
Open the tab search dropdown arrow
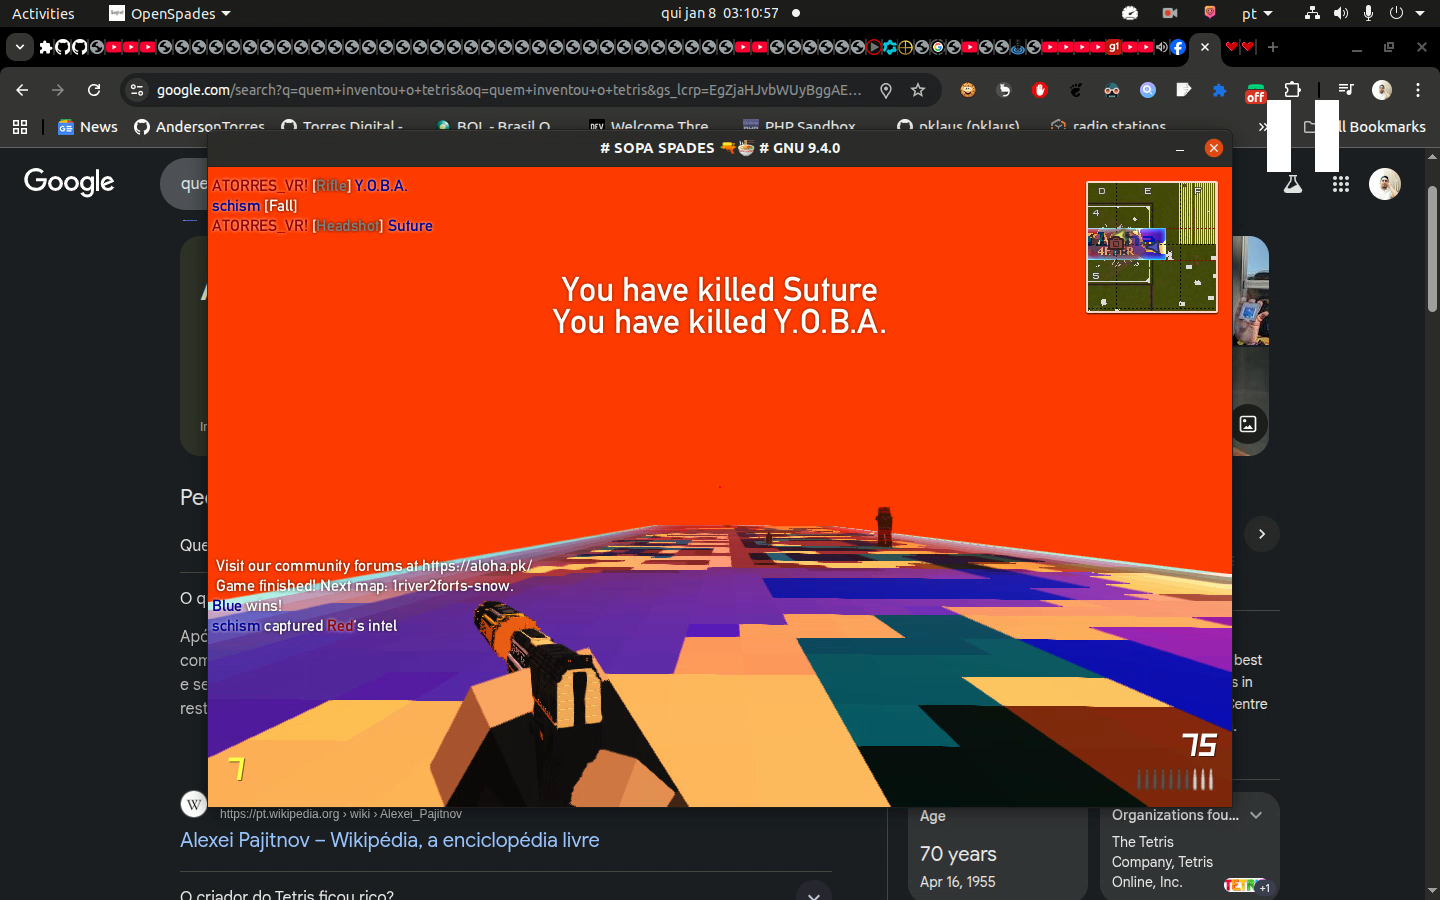19,47
